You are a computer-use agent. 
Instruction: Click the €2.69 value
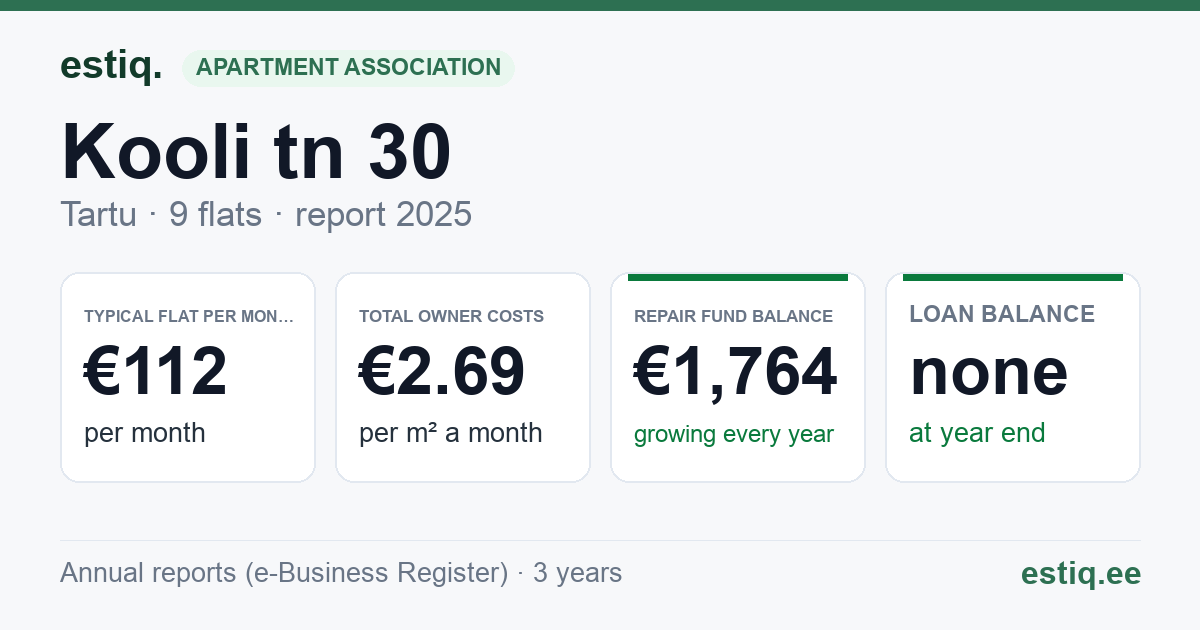442,372
